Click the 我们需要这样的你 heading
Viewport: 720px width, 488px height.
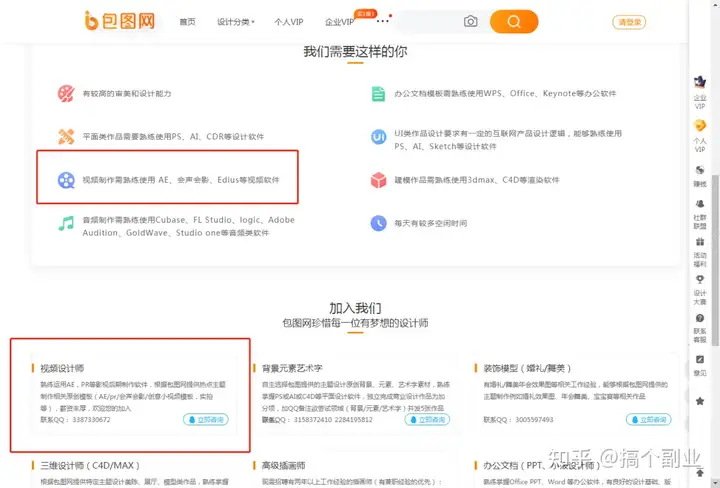(x=355, y=51)
